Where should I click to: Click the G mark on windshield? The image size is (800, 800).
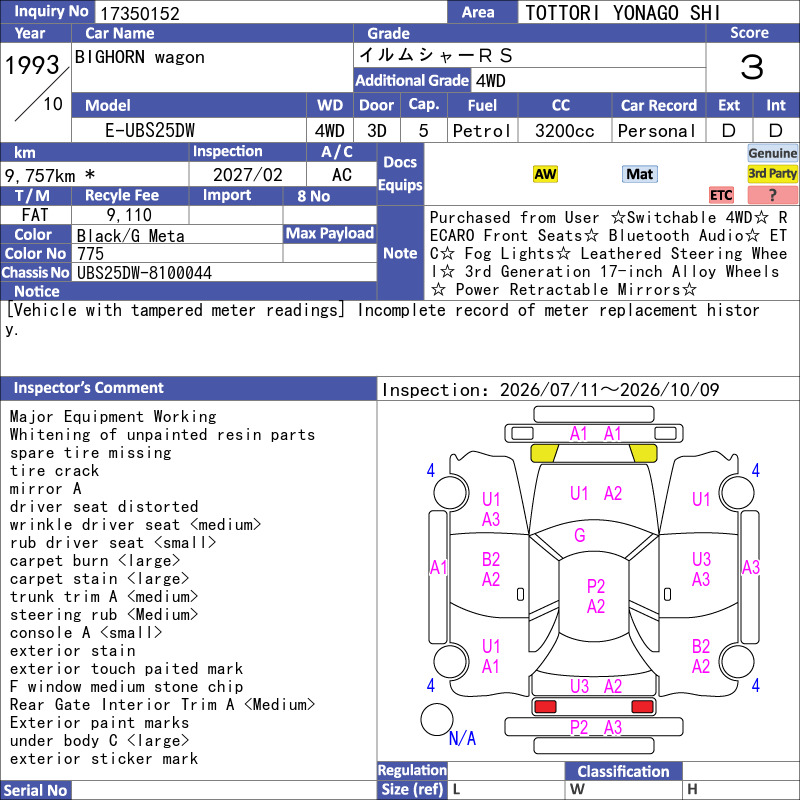(580, 535)
